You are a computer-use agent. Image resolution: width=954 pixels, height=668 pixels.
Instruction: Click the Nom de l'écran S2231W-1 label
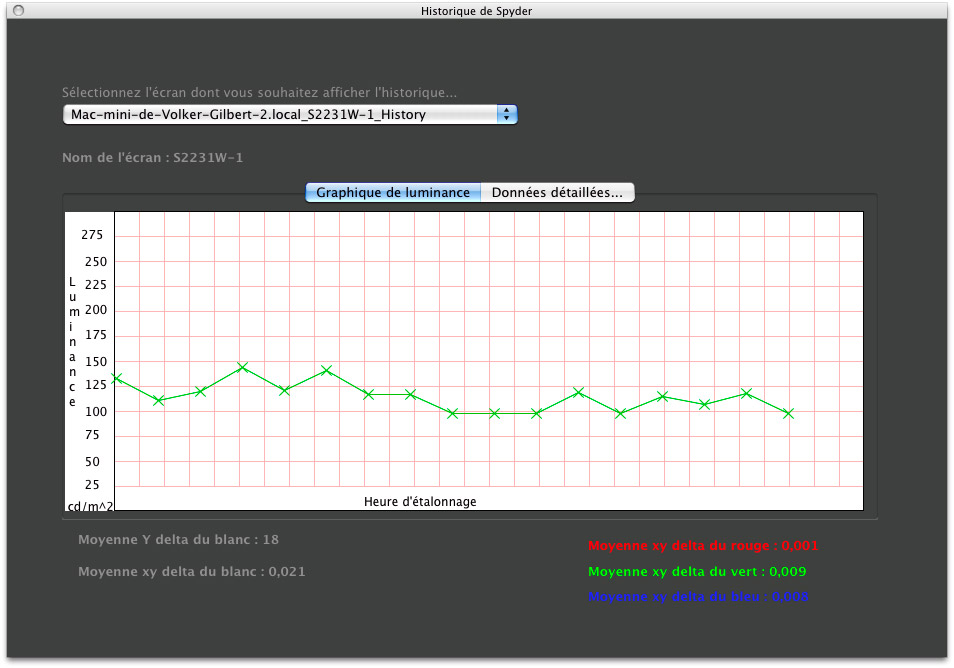click(x=153, y=158)
